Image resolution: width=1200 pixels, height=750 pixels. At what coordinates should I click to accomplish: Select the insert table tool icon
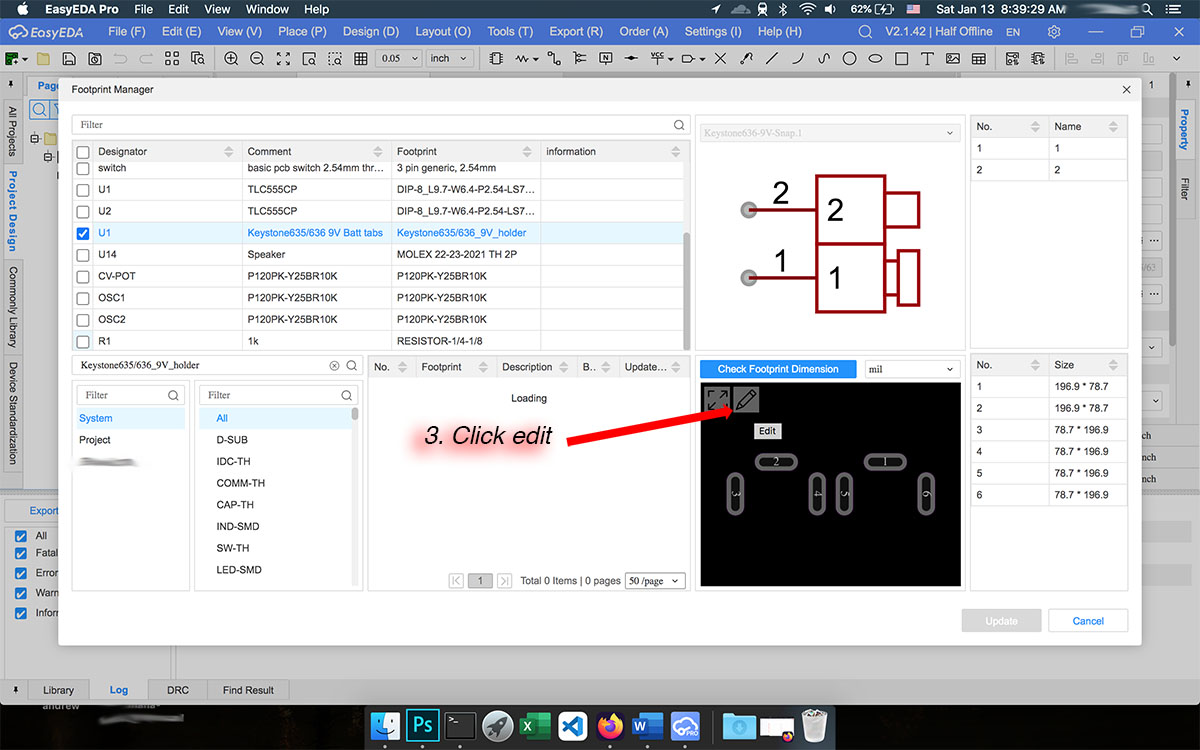pyautogui.click(x=979, y=59)
